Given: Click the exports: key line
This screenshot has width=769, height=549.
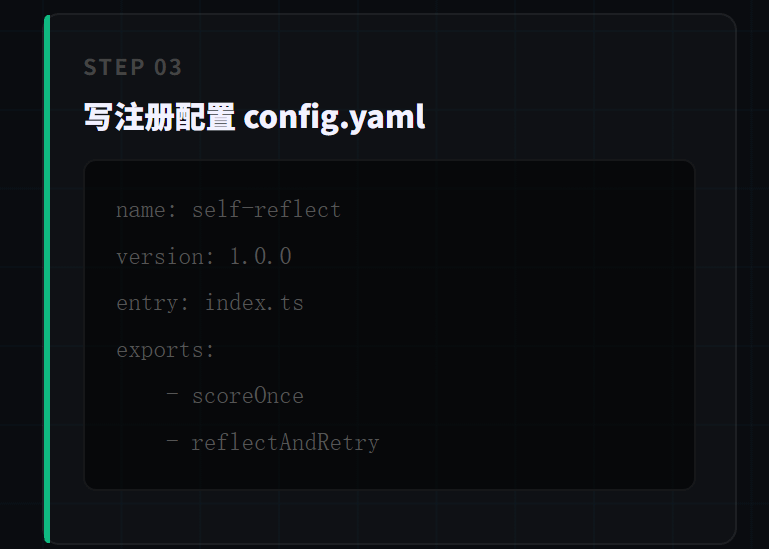Looking at the screenshot, I should coord(165,350).
